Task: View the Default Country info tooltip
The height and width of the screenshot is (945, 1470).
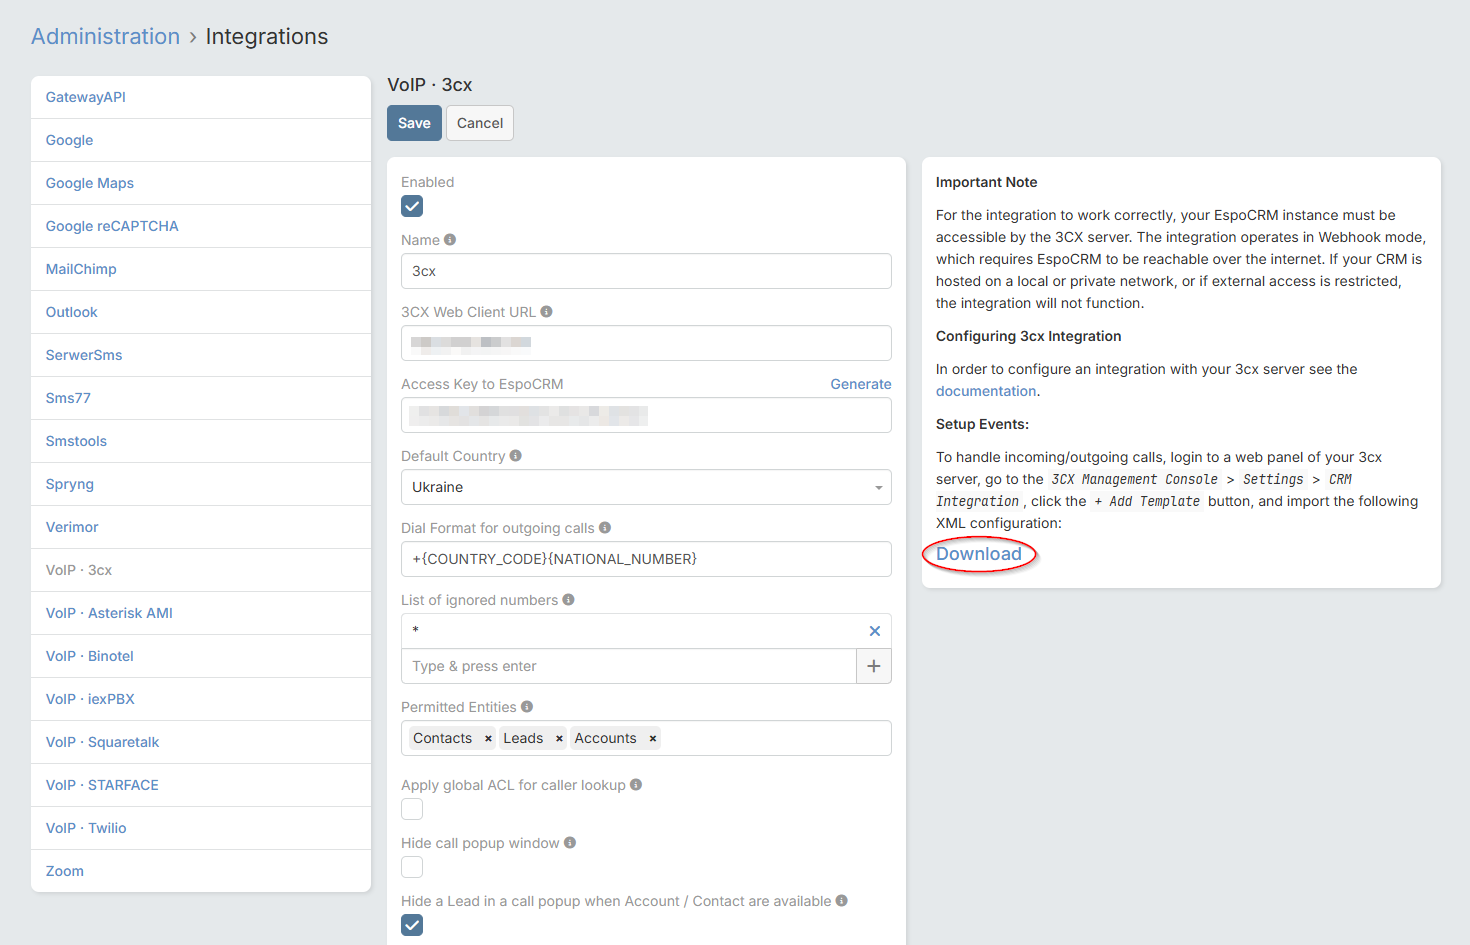Action: coord(515,455)
